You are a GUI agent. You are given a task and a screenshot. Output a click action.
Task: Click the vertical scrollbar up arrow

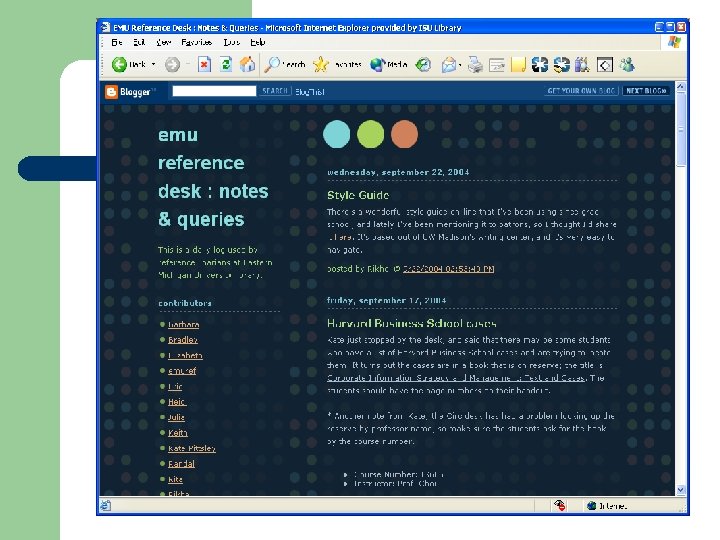pos(681,87)
